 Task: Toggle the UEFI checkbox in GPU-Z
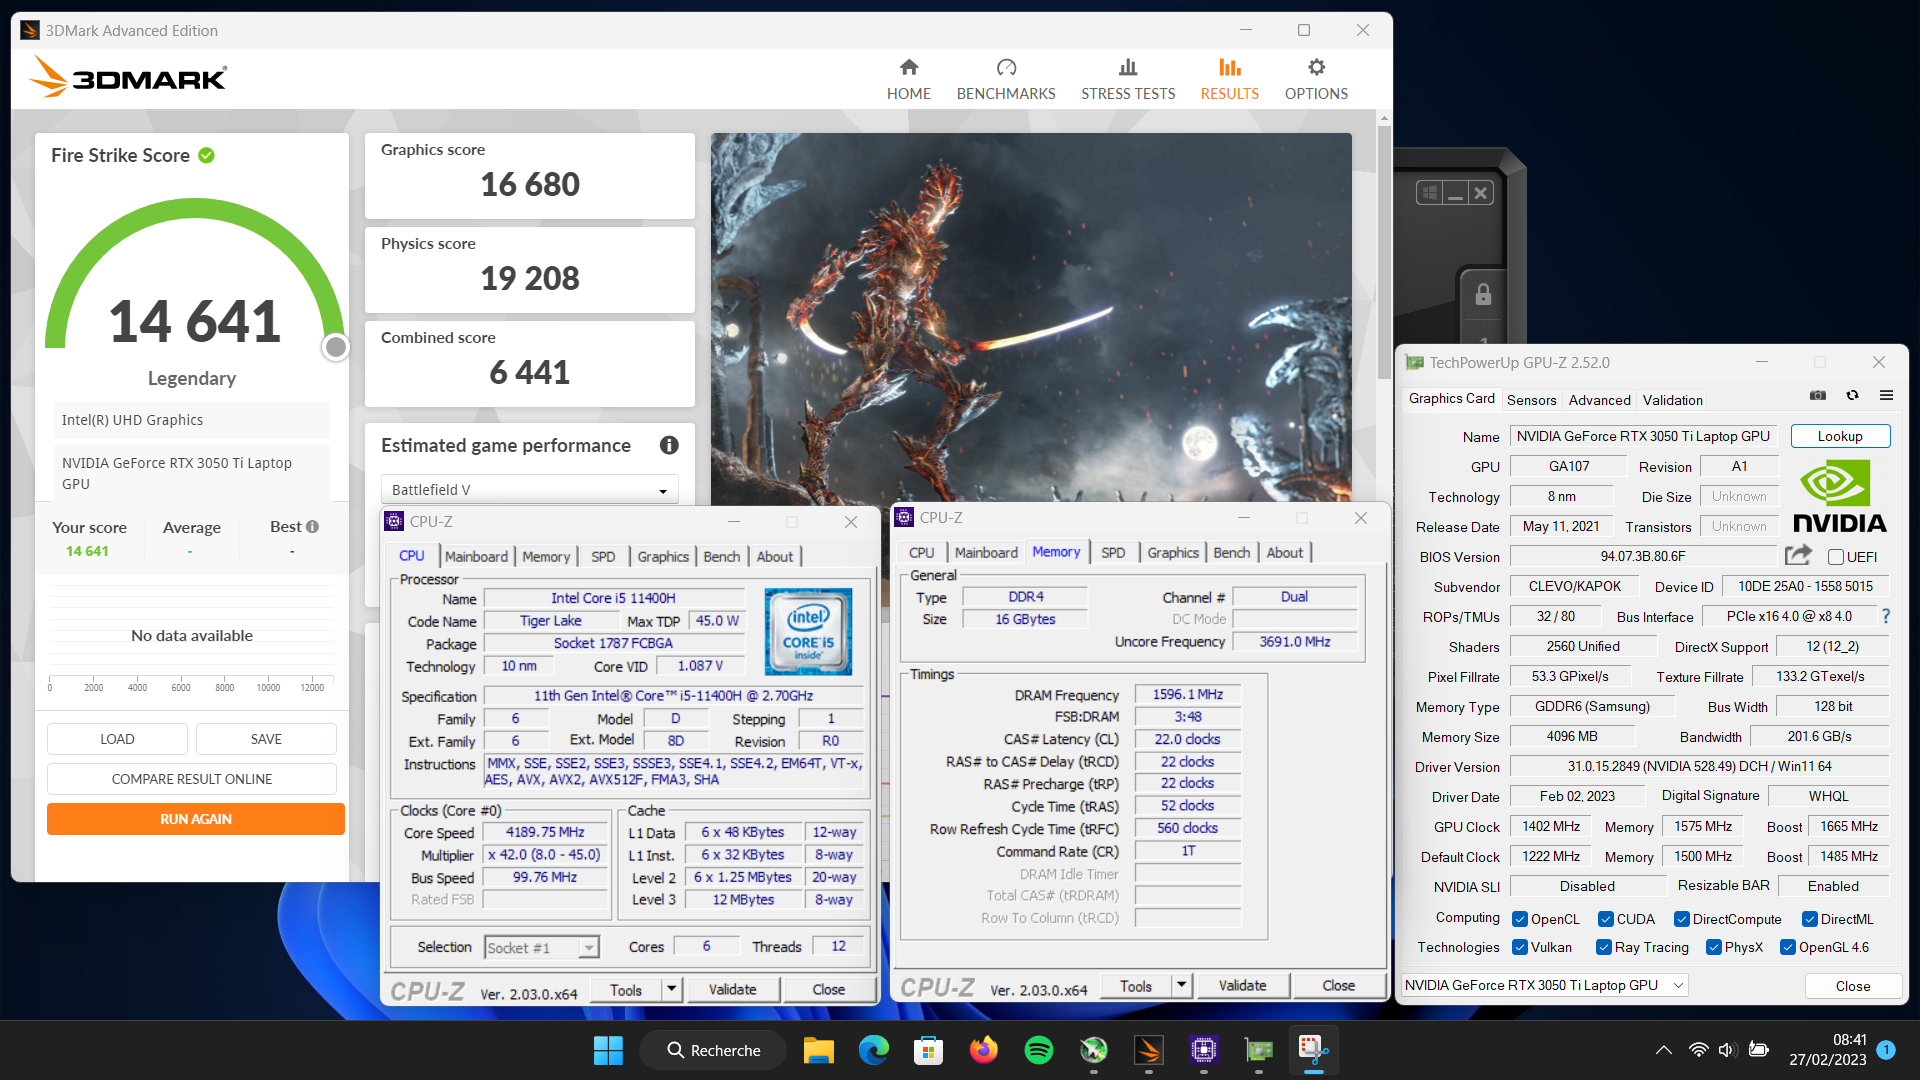coord(1835,557)
